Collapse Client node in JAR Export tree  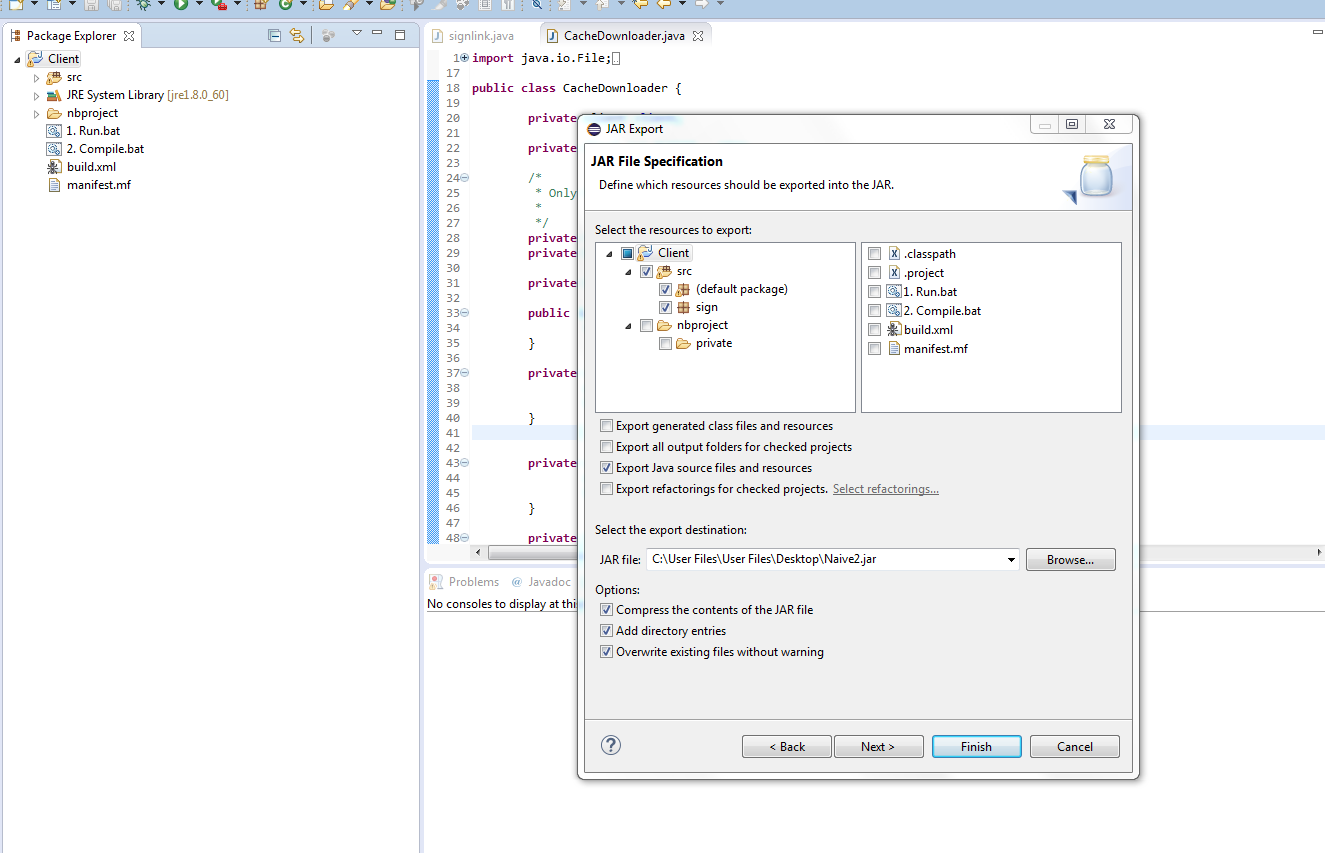pos(609,254)
